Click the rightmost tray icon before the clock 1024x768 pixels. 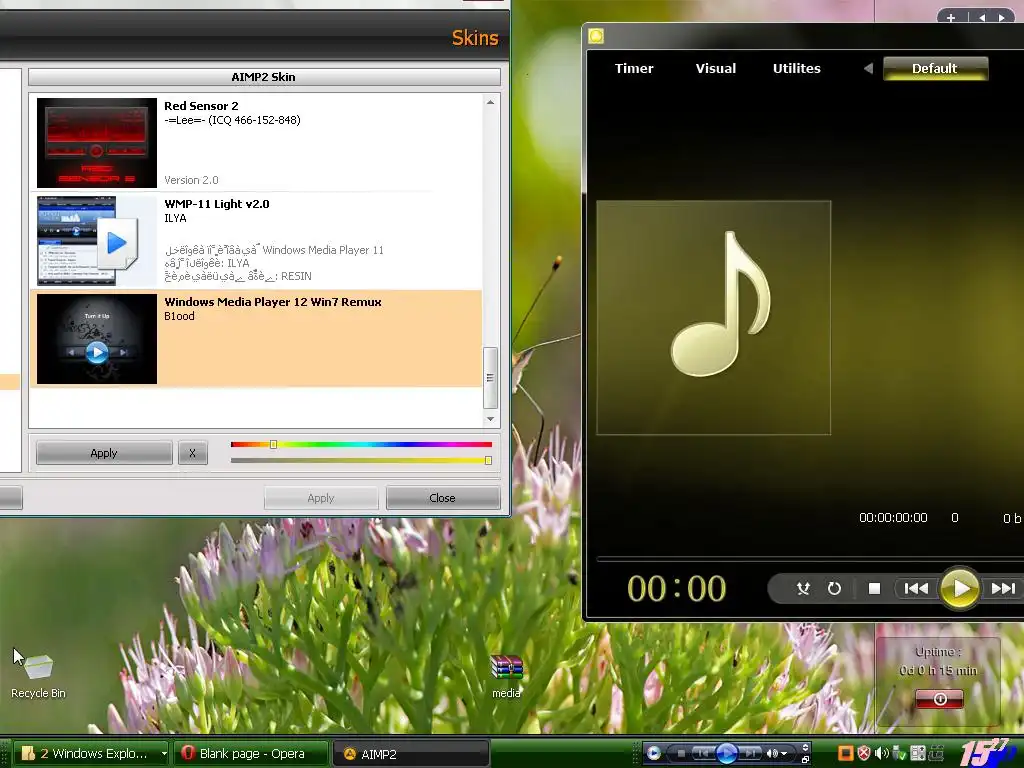tap(936, 753)
